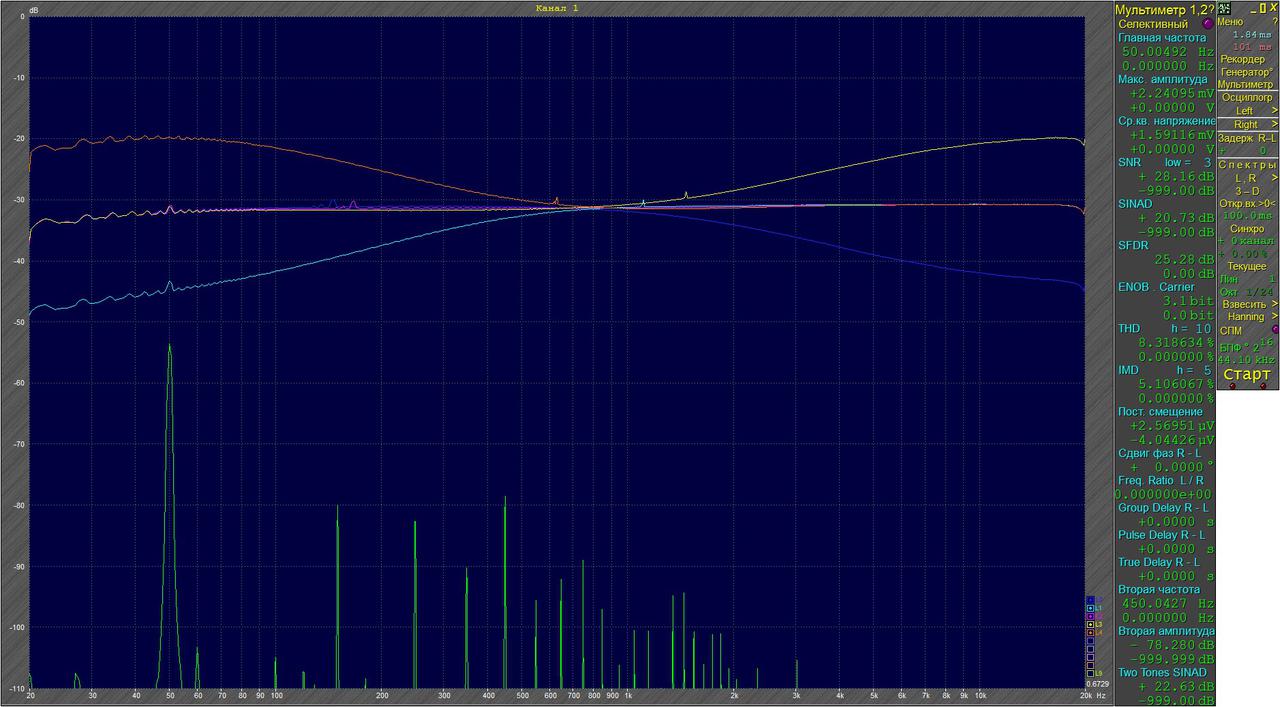The image size is (1280, 707).
Task: Click the Мультиметр 1,2? title
Action: point(1165,8)
